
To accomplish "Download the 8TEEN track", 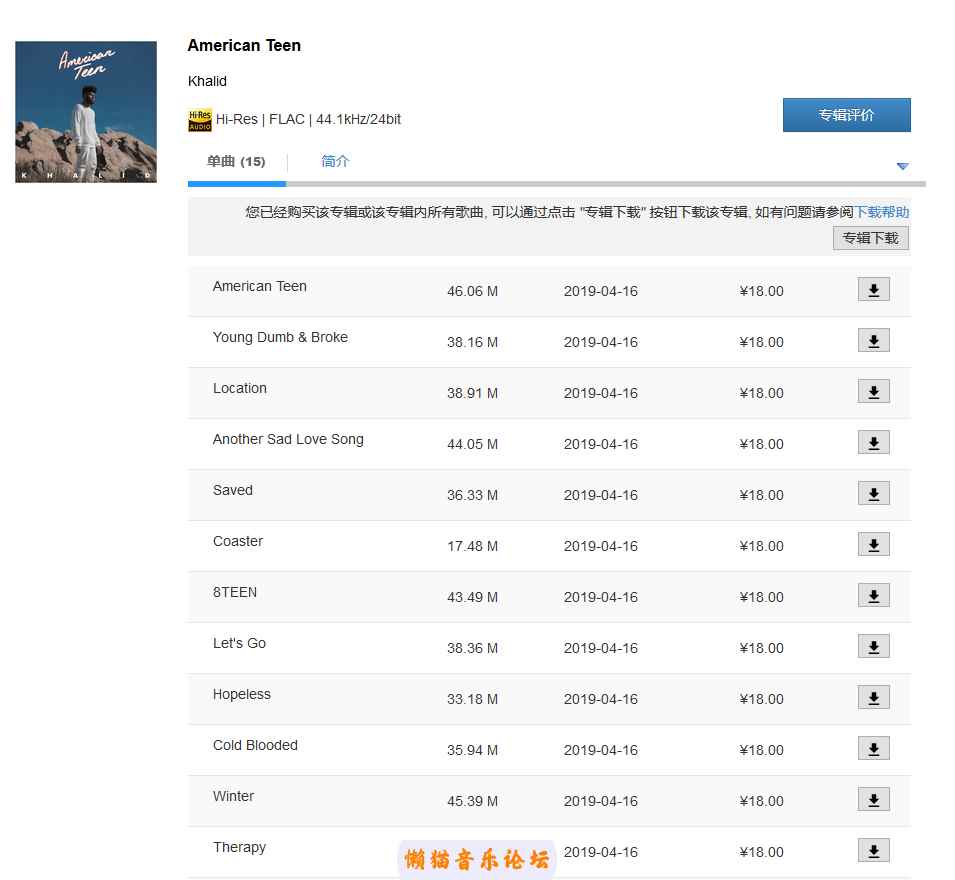I will point(873,596).
